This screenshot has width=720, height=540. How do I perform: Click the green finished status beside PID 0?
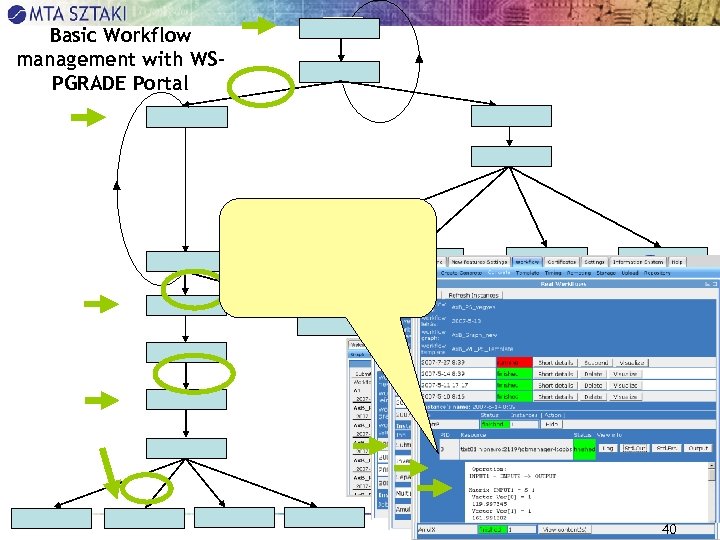click(585, 449)
